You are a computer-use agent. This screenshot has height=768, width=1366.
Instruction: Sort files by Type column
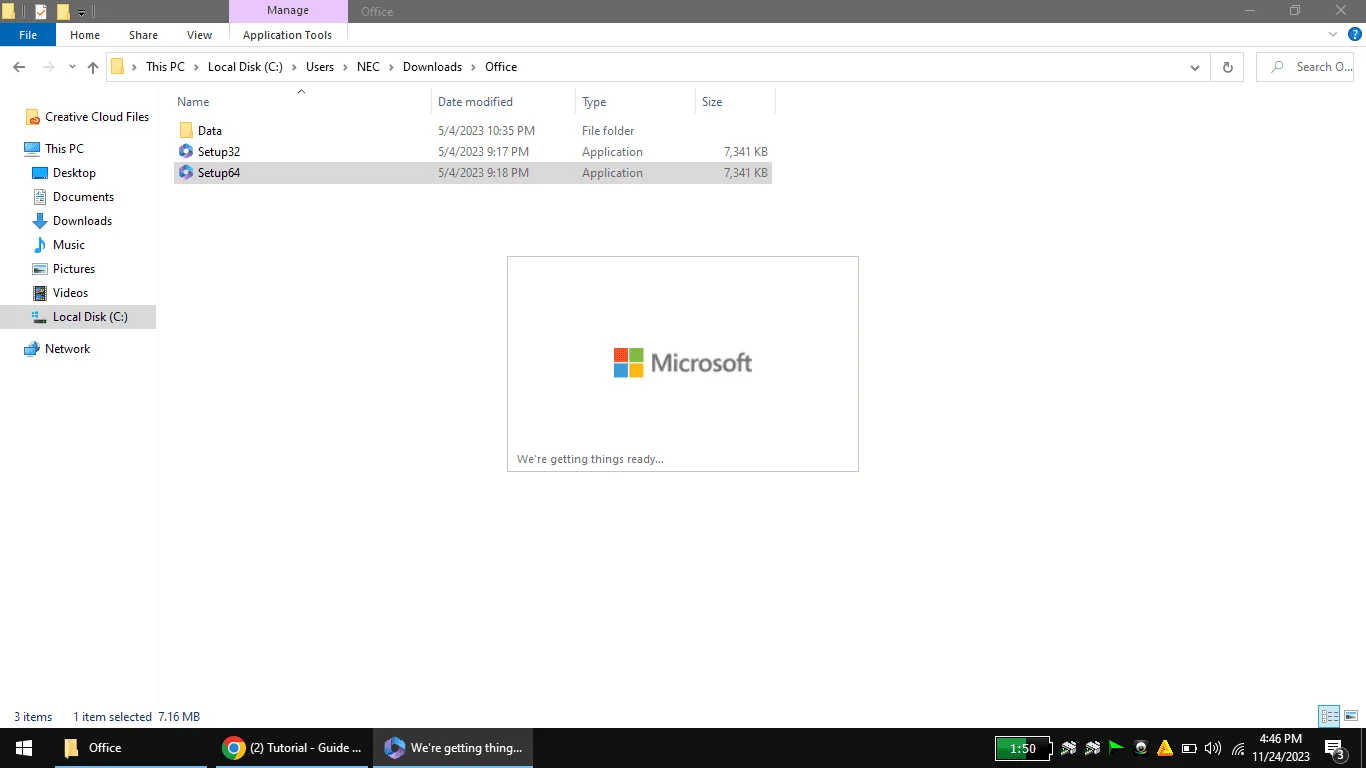(635, 102)
